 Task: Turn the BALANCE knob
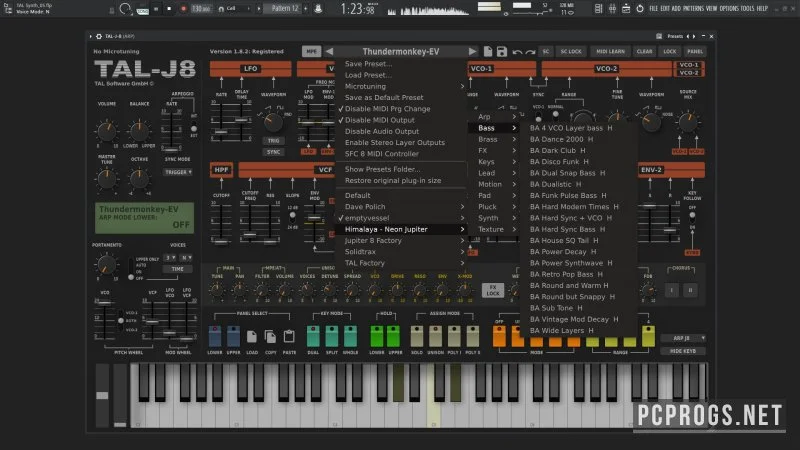[x=139, y=131]
